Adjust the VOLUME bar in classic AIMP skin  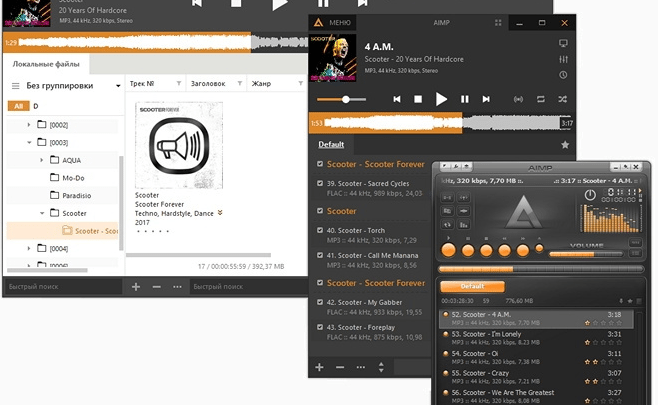586,254
